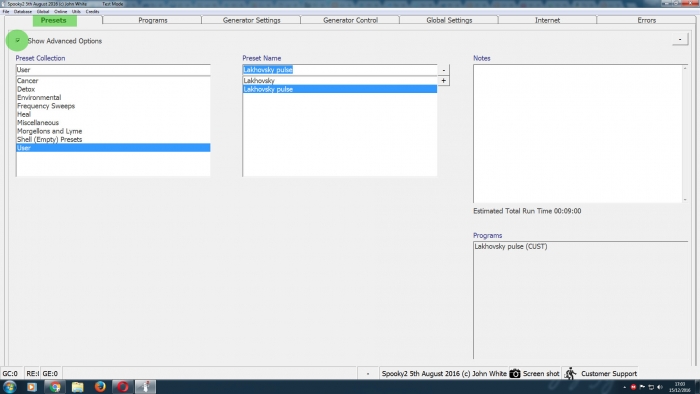Click the minus button at top right of panel
The height and width of the screenshot is (394, 700).
[x=679, y=39]
